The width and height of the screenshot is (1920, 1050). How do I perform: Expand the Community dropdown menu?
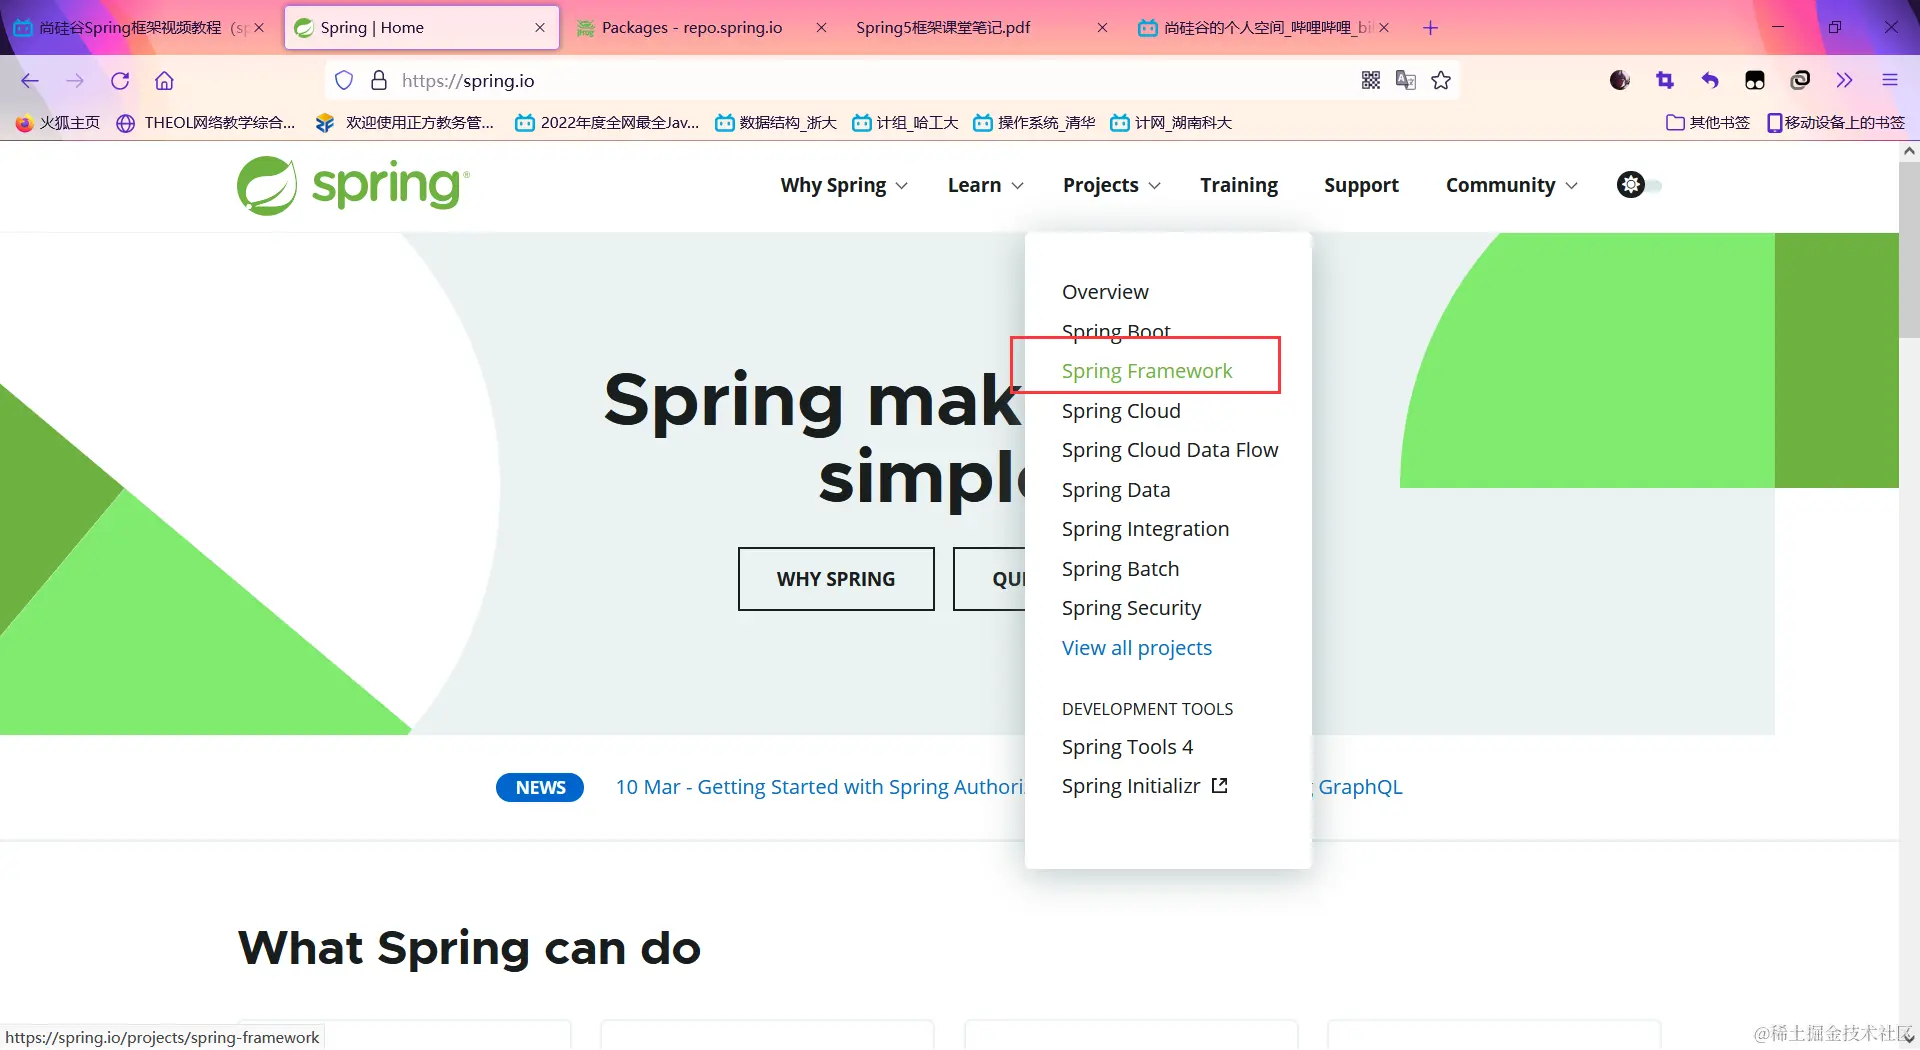(1511, 185)
